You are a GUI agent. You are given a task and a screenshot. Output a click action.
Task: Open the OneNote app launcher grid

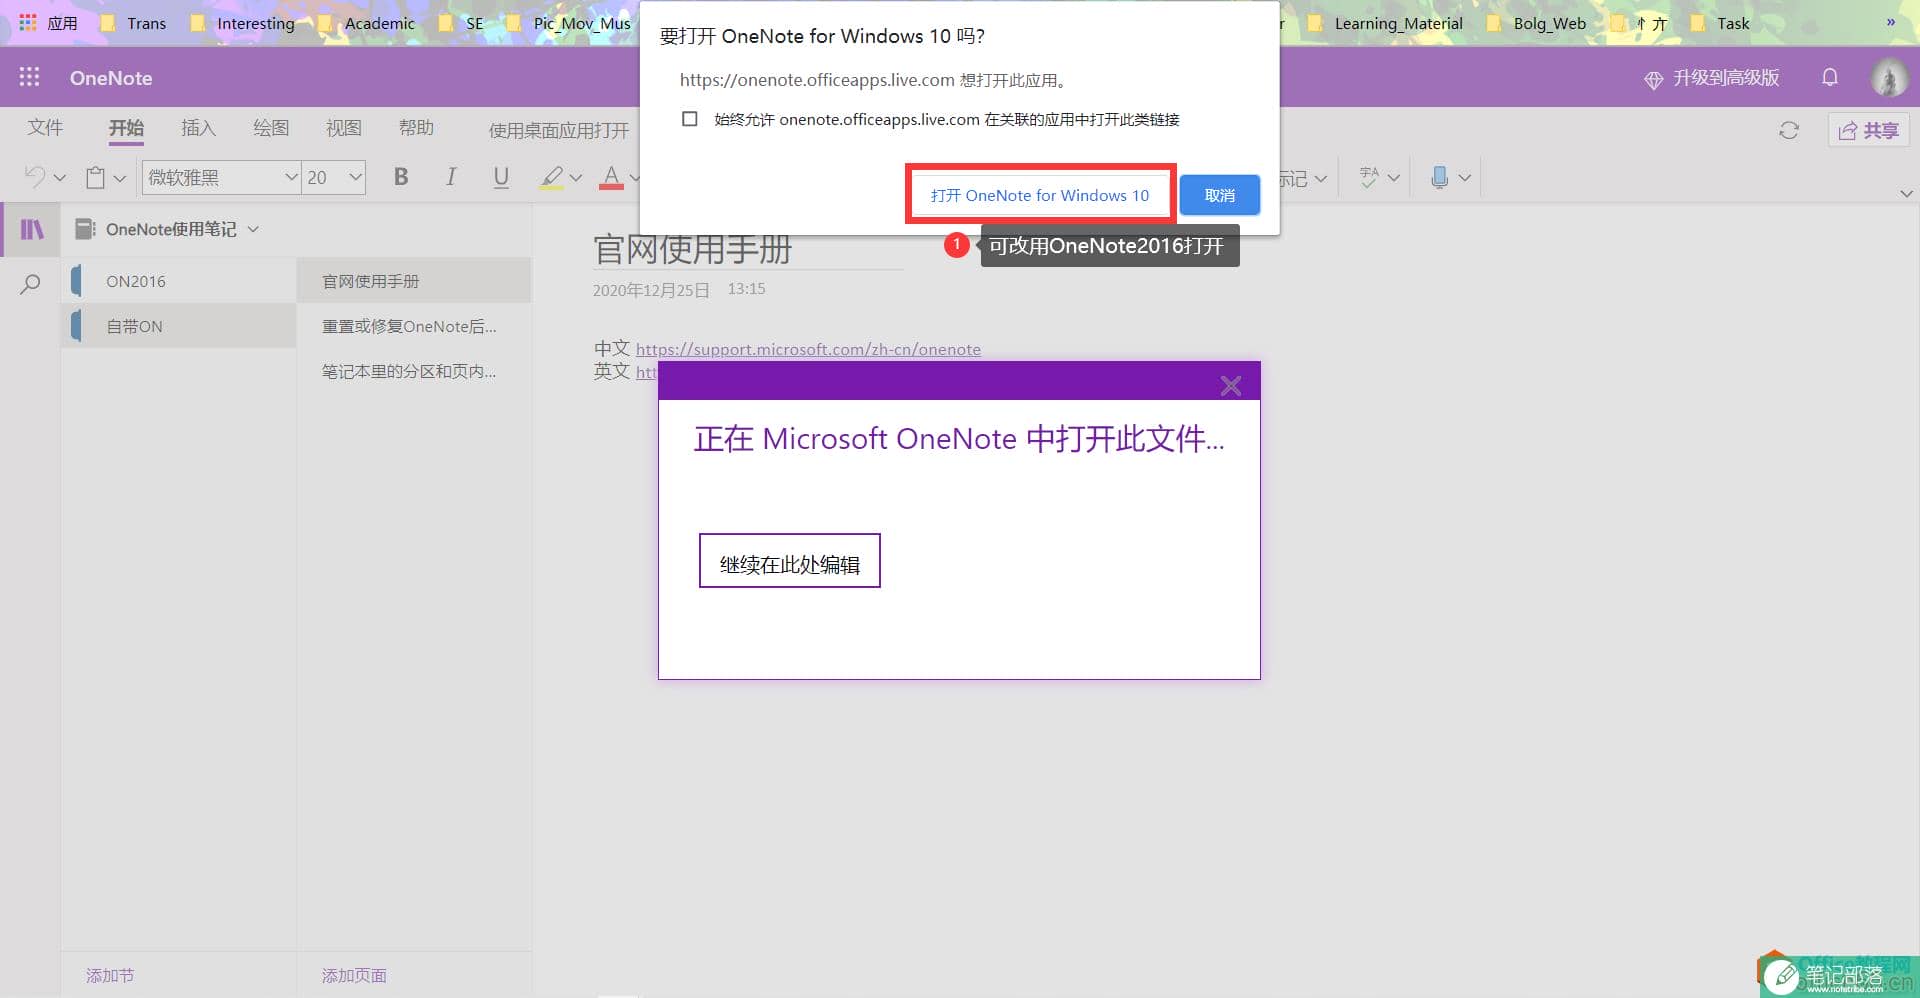tap(30, 77)
